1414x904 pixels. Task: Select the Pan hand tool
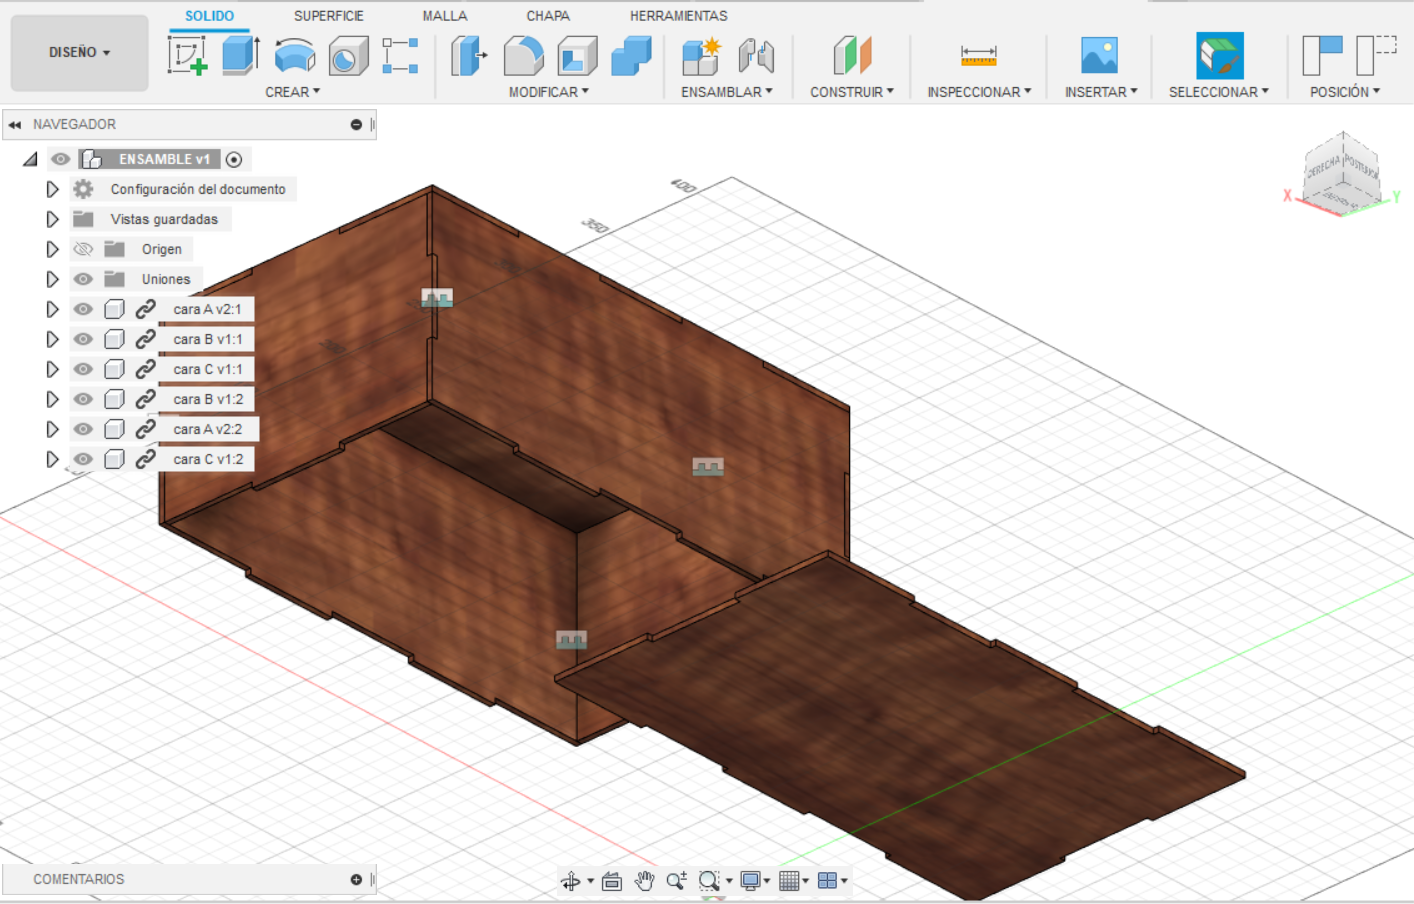pos(644,881)
